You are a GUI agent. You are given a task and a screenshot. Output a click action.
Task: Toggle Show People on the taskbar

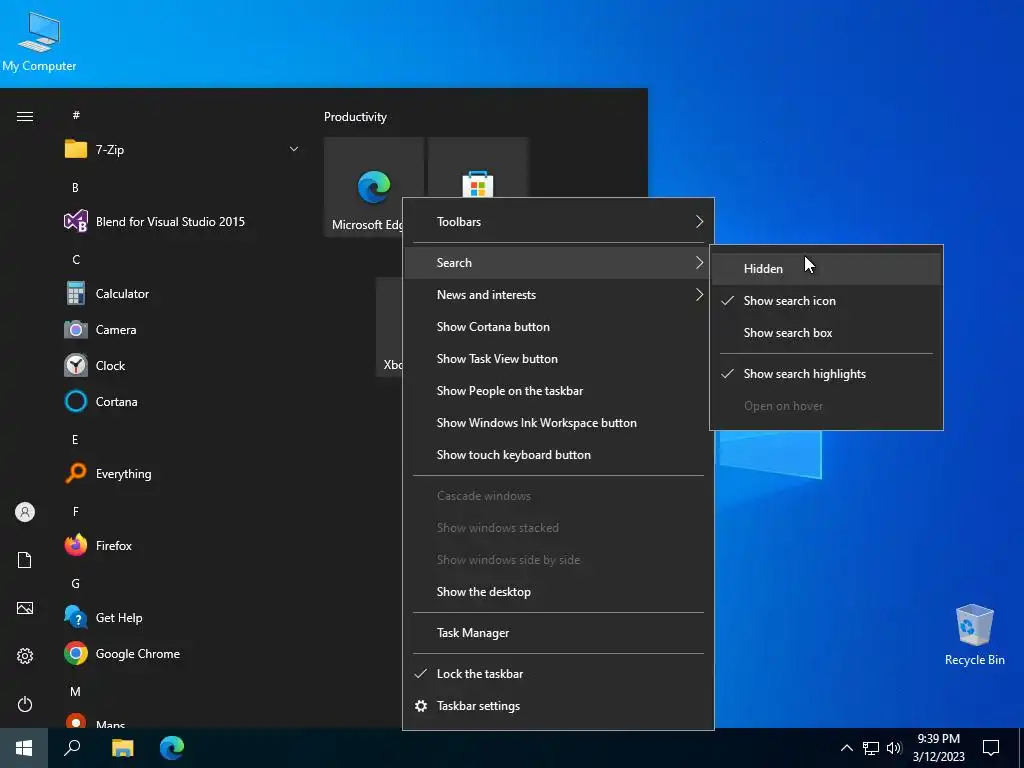point(558,391)
